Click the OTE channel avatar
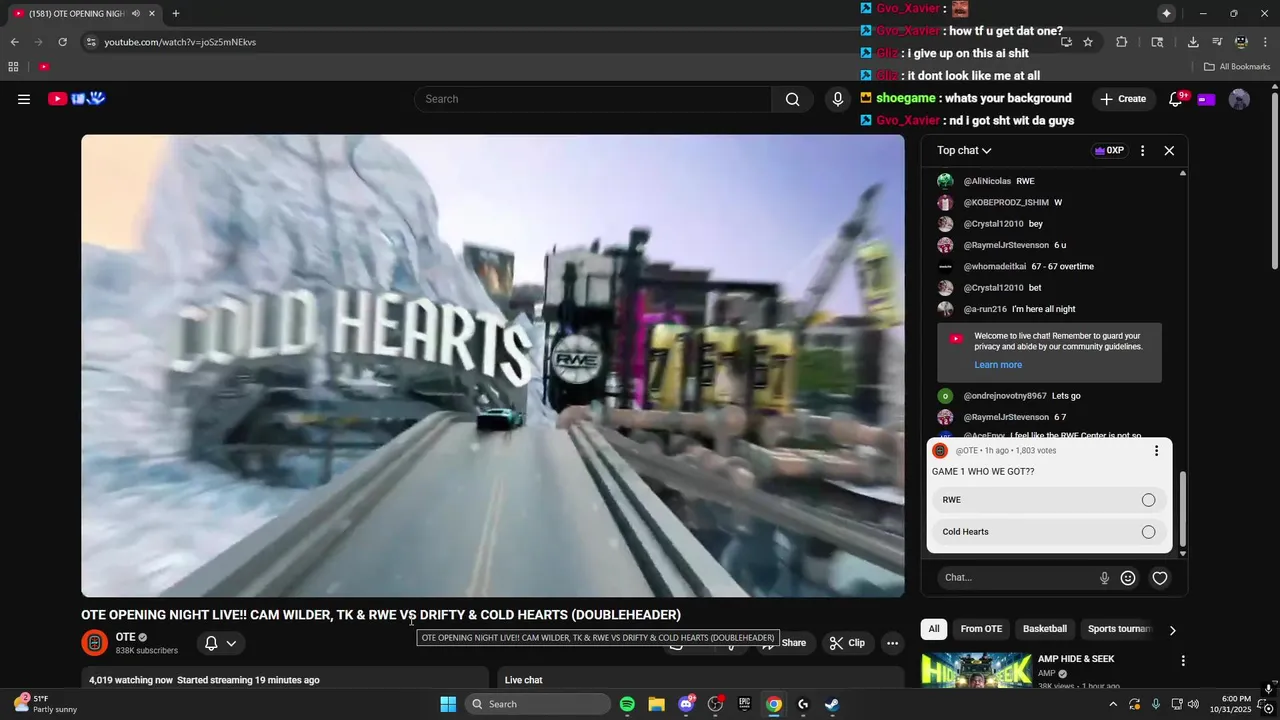 coord(94,643)
